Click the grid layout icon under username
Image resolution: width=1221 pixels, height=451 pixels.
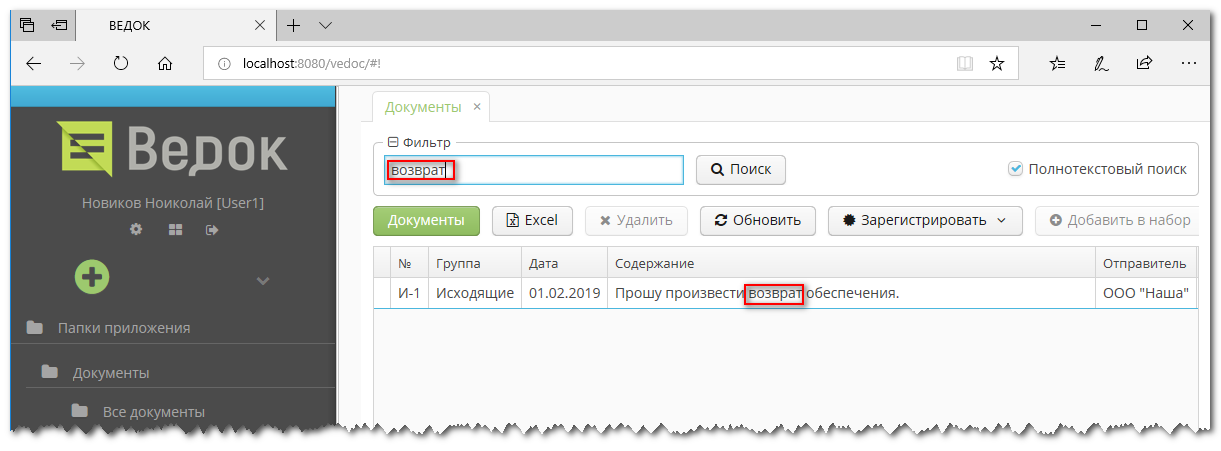(174, 230)
